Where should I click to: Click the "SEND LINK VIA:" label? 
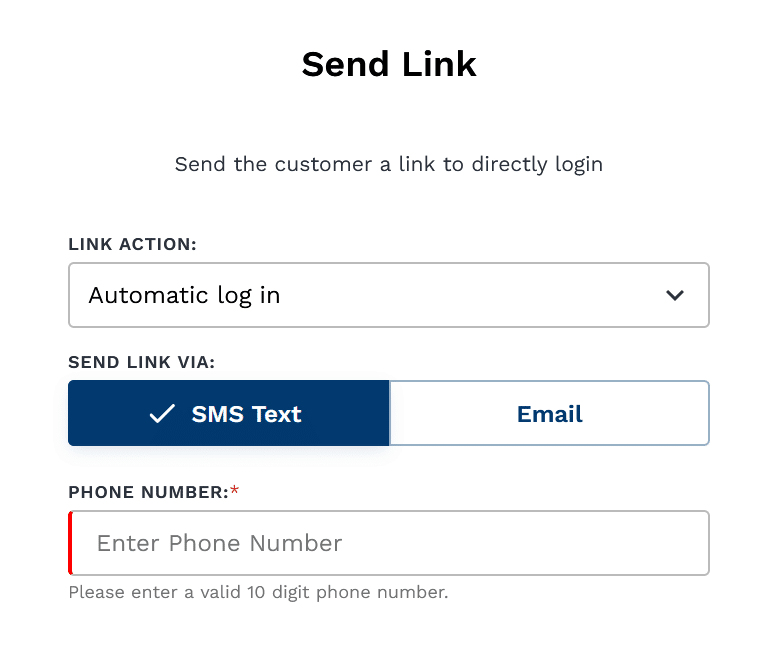pos(141,362)
